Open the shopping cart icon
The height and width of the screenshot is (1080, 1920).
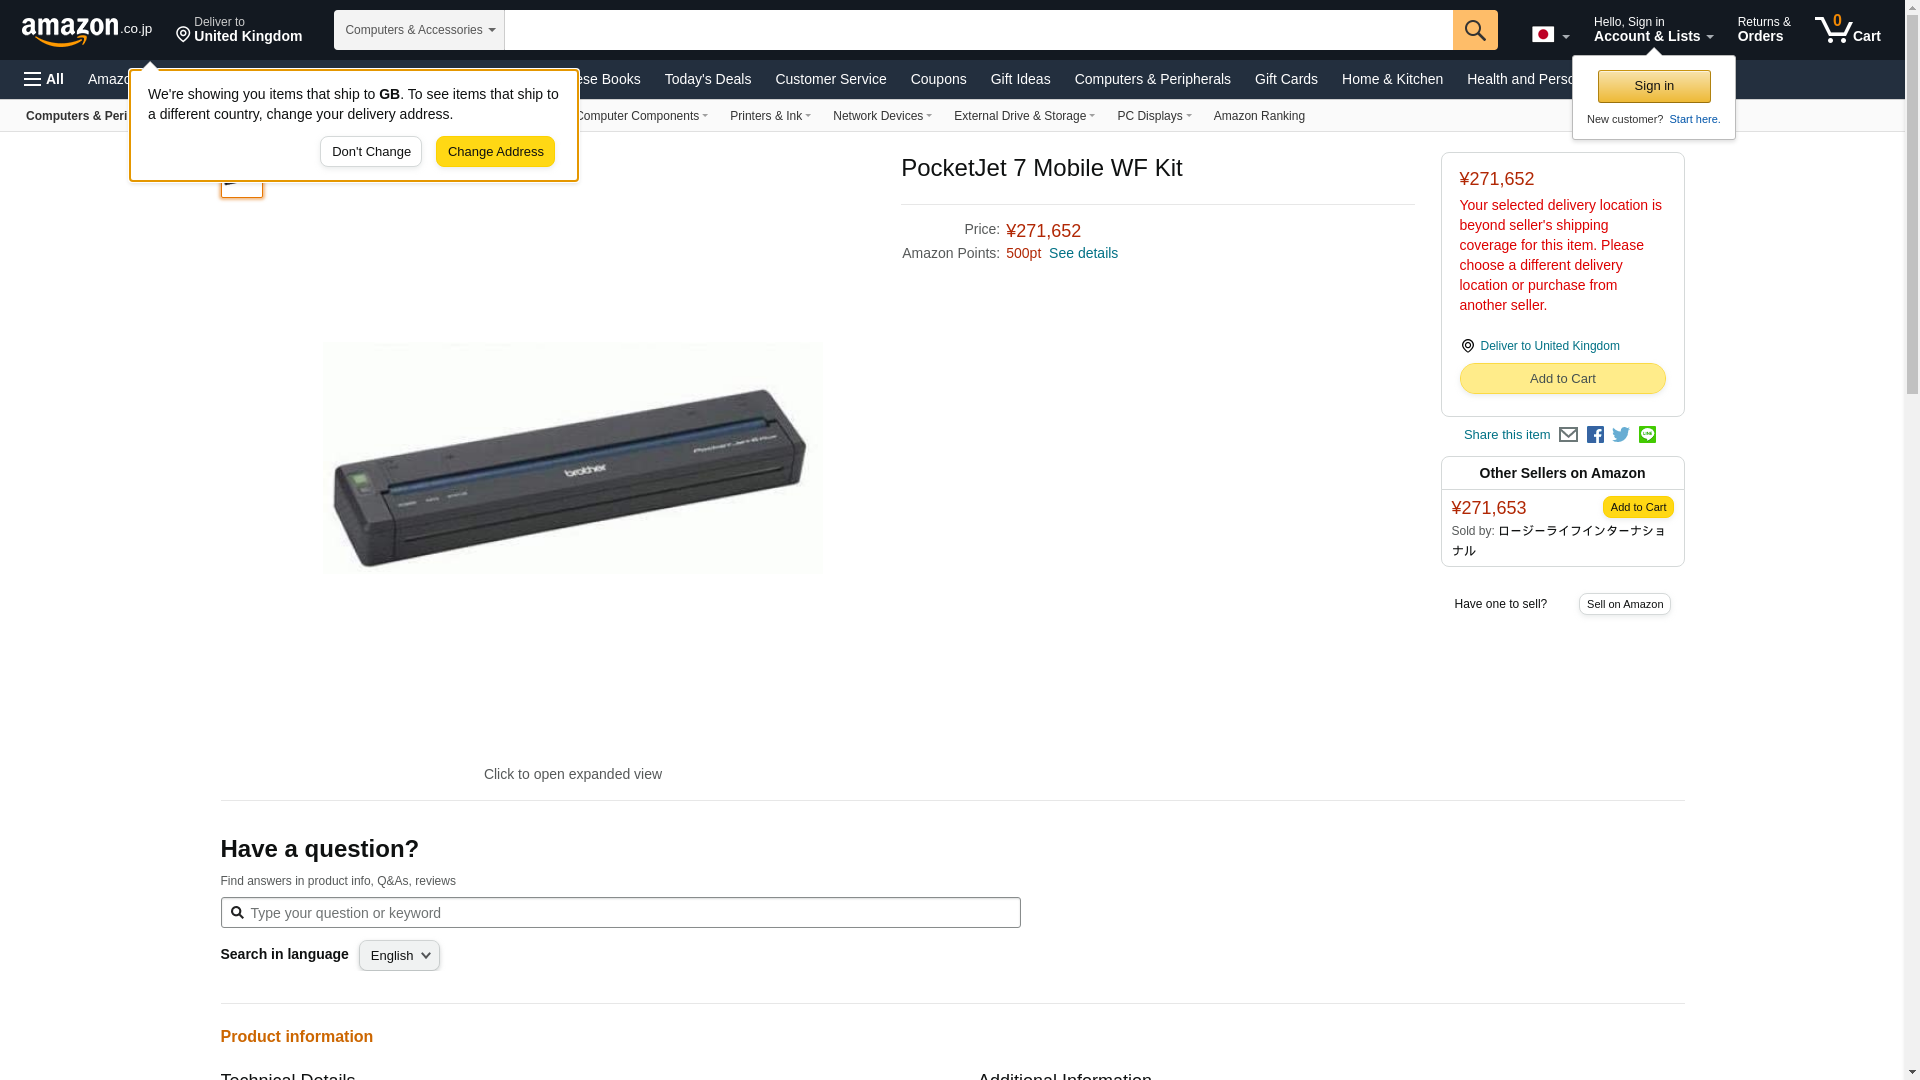pyautogui.click(x=1848, y=30)
